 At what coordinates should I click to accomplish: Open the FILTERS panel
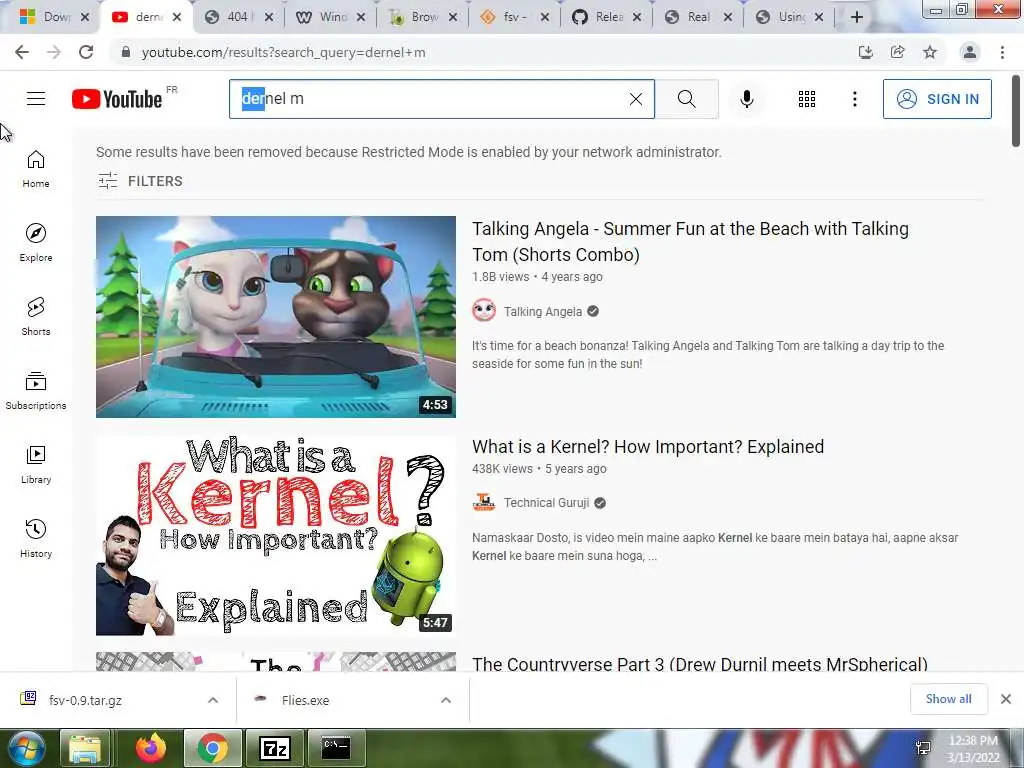(x=140, y=181)
